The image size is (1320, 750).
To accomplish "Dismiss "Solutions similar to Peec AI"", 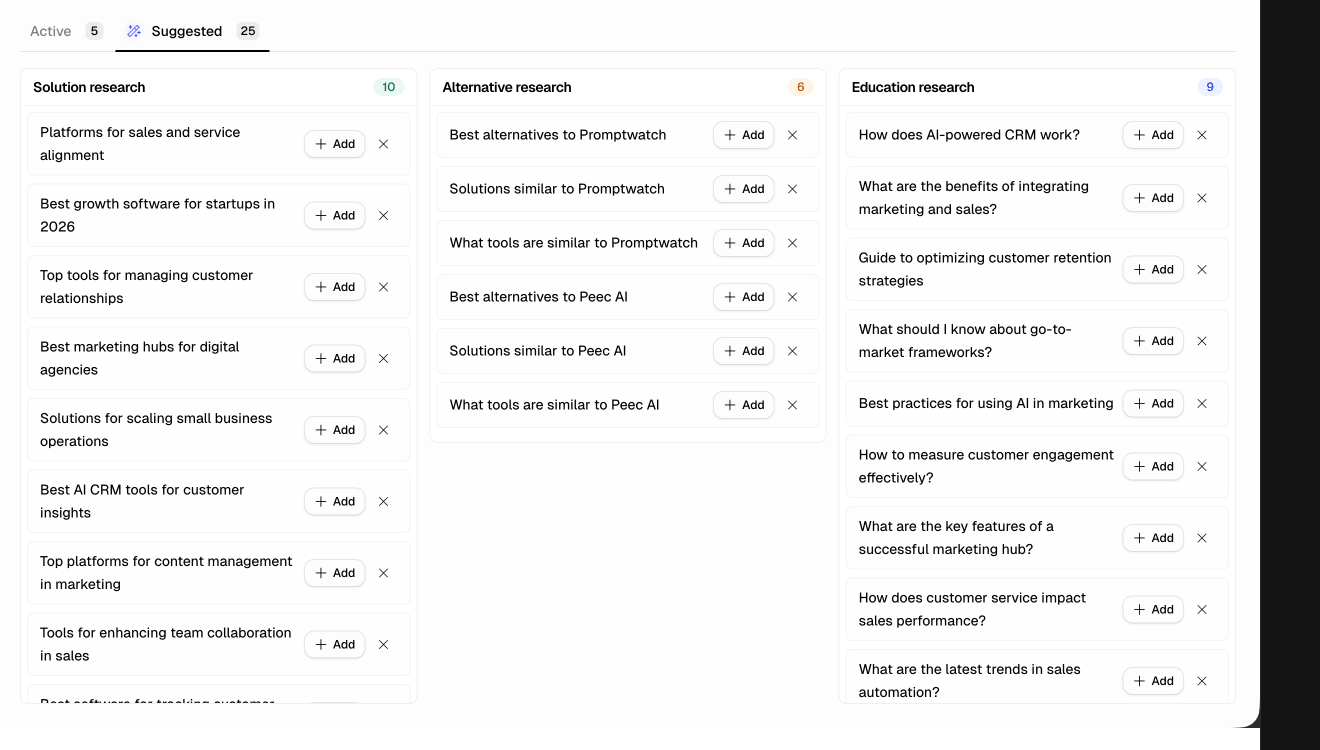I will pos(792,350).
